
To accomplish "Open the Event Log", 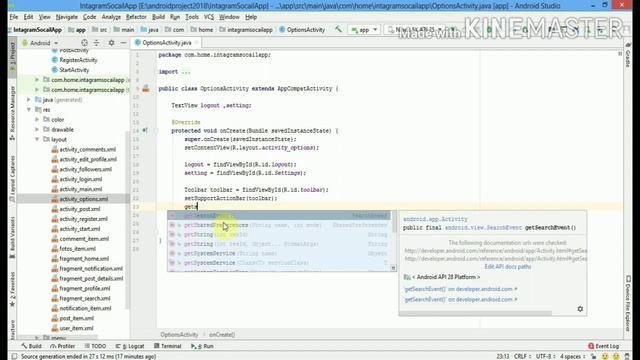I will tap(604, 346).
